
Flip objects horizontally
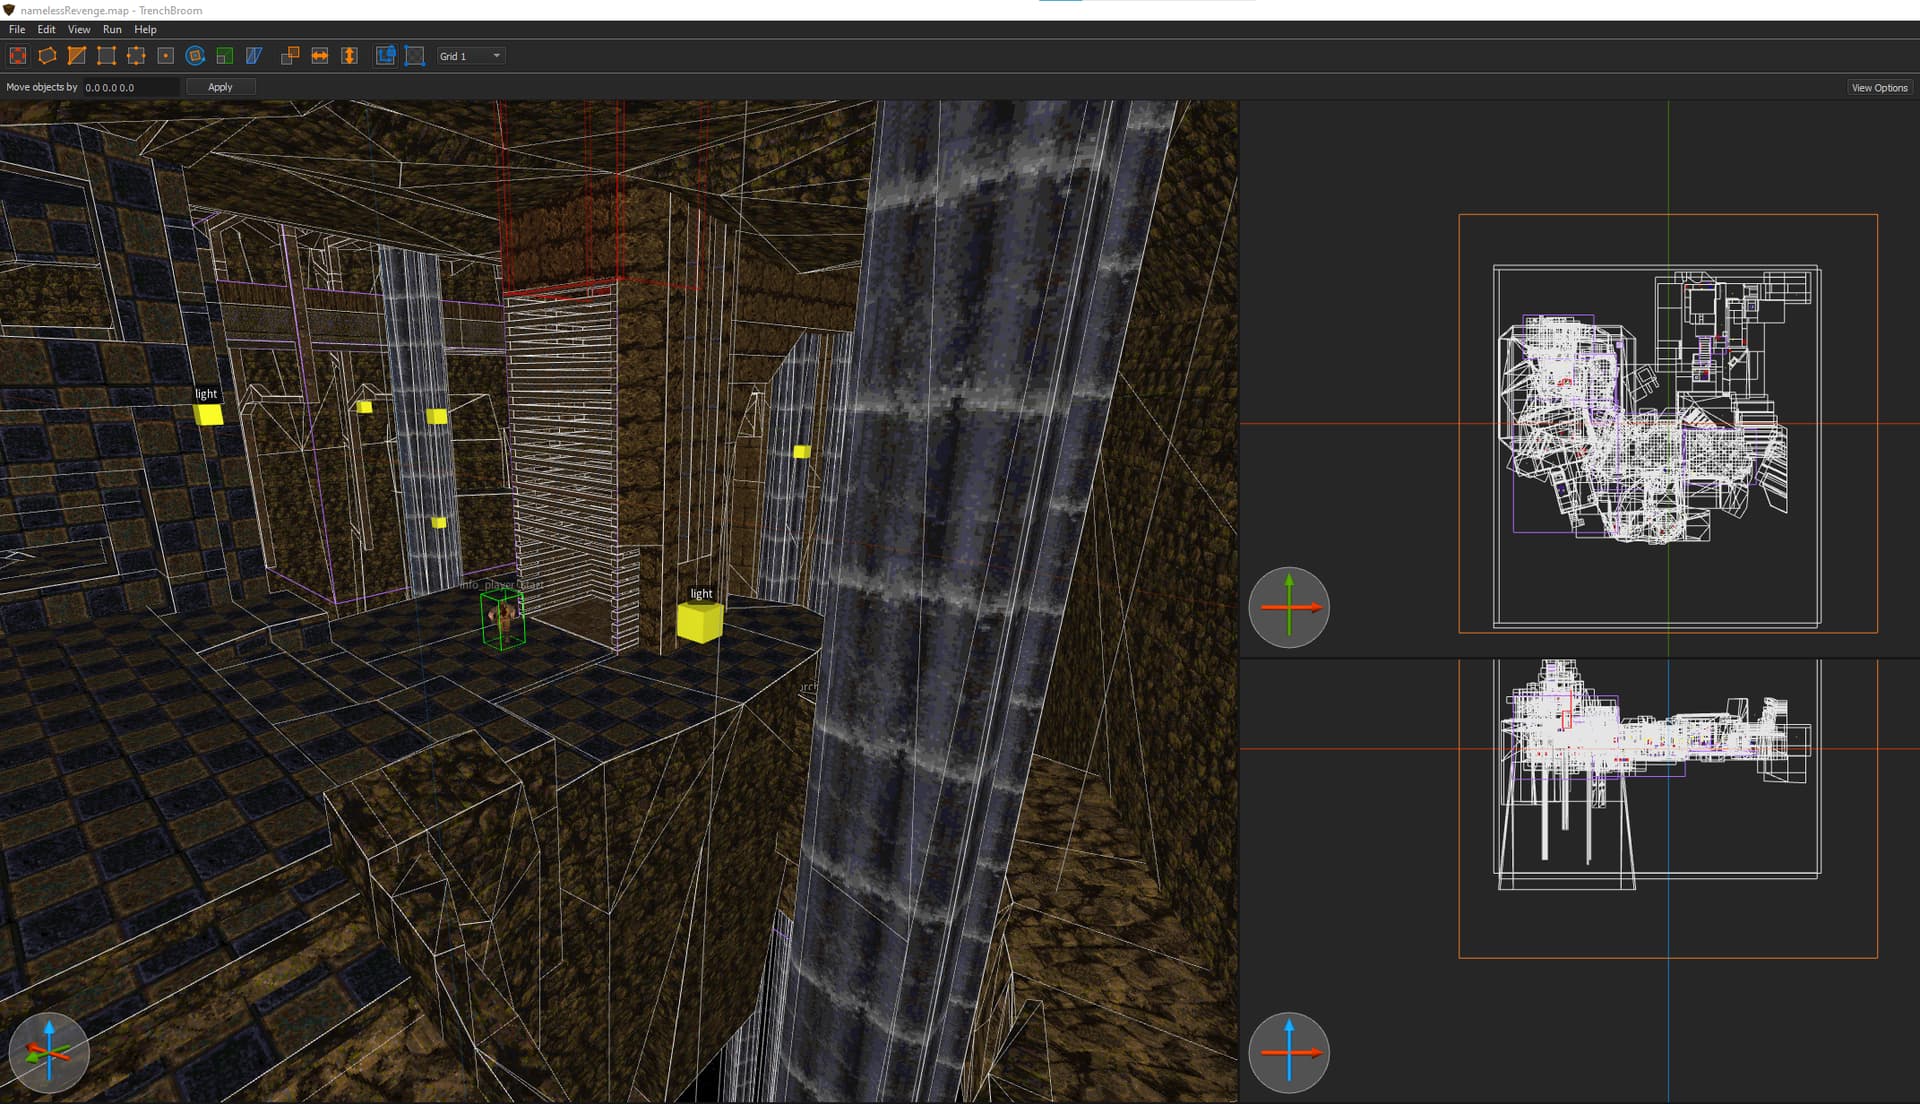click(x=320, y=56)
